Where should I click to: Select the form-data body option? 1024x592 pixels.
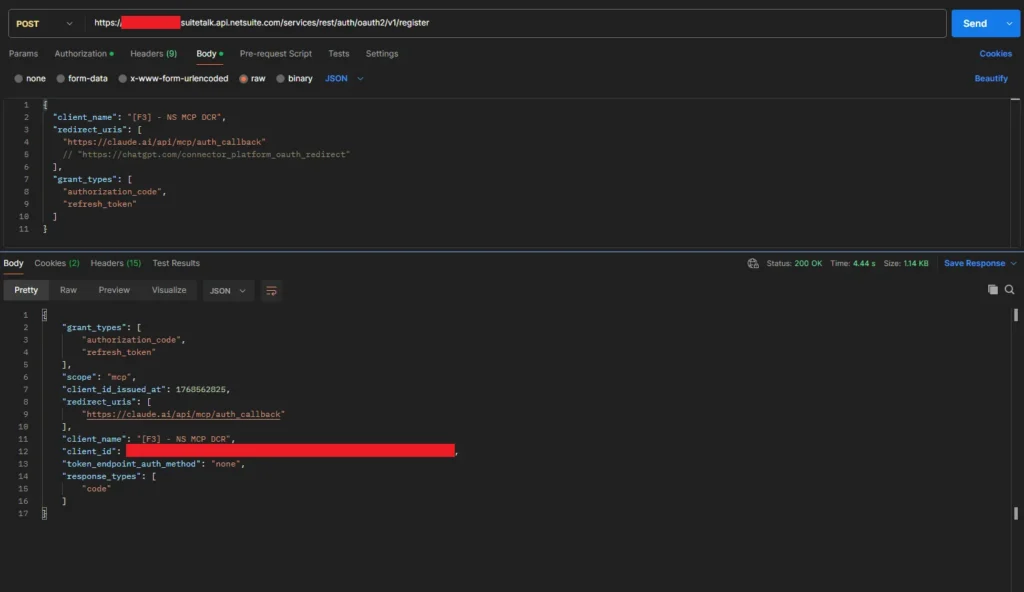tap(81, 78)
